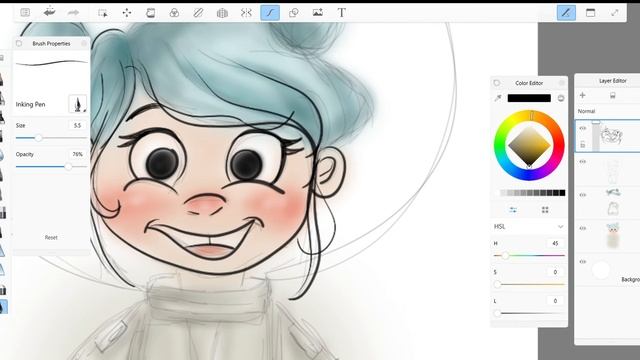Viewport: 640px width, 360px height.
Task: Select the third layer thumbnail
Action: pos(613,202)
